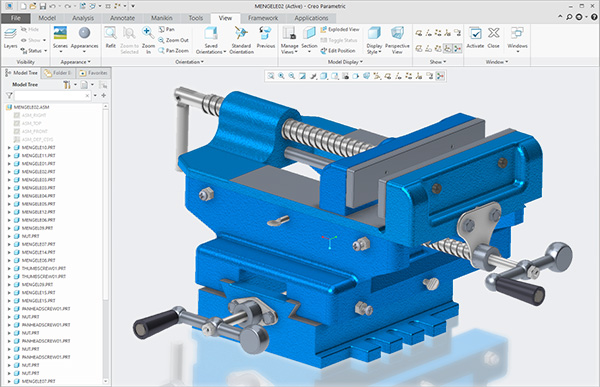
Task: Switch to the Analysis ribbon tab
Action: point(83,18)
